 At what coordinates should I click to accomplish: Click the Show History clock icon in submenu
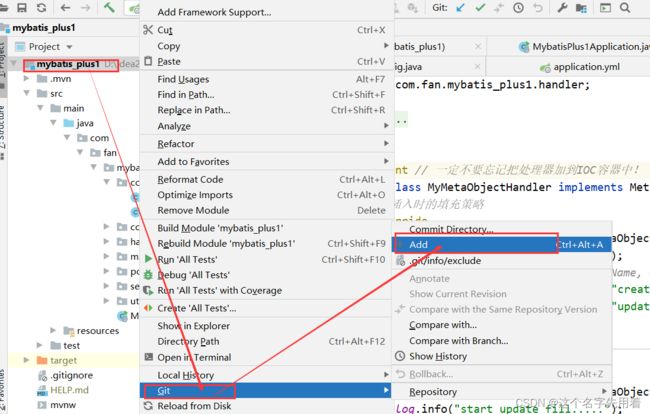pyautogui.click(x=400, y=356)
